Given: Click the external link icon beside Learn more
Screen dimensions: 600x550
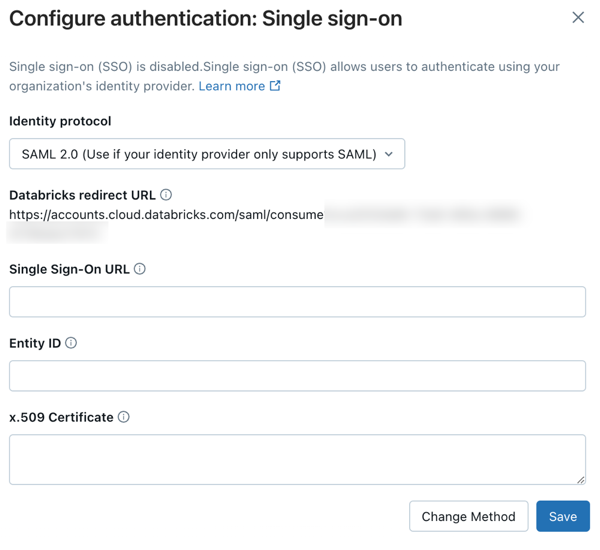Looking at the screenshot, I should [x=275, y=86].
